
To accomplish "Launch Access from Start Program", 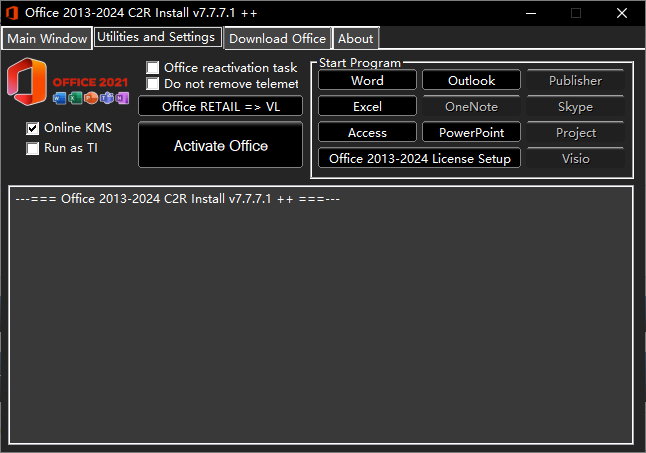I will [367, 132].
